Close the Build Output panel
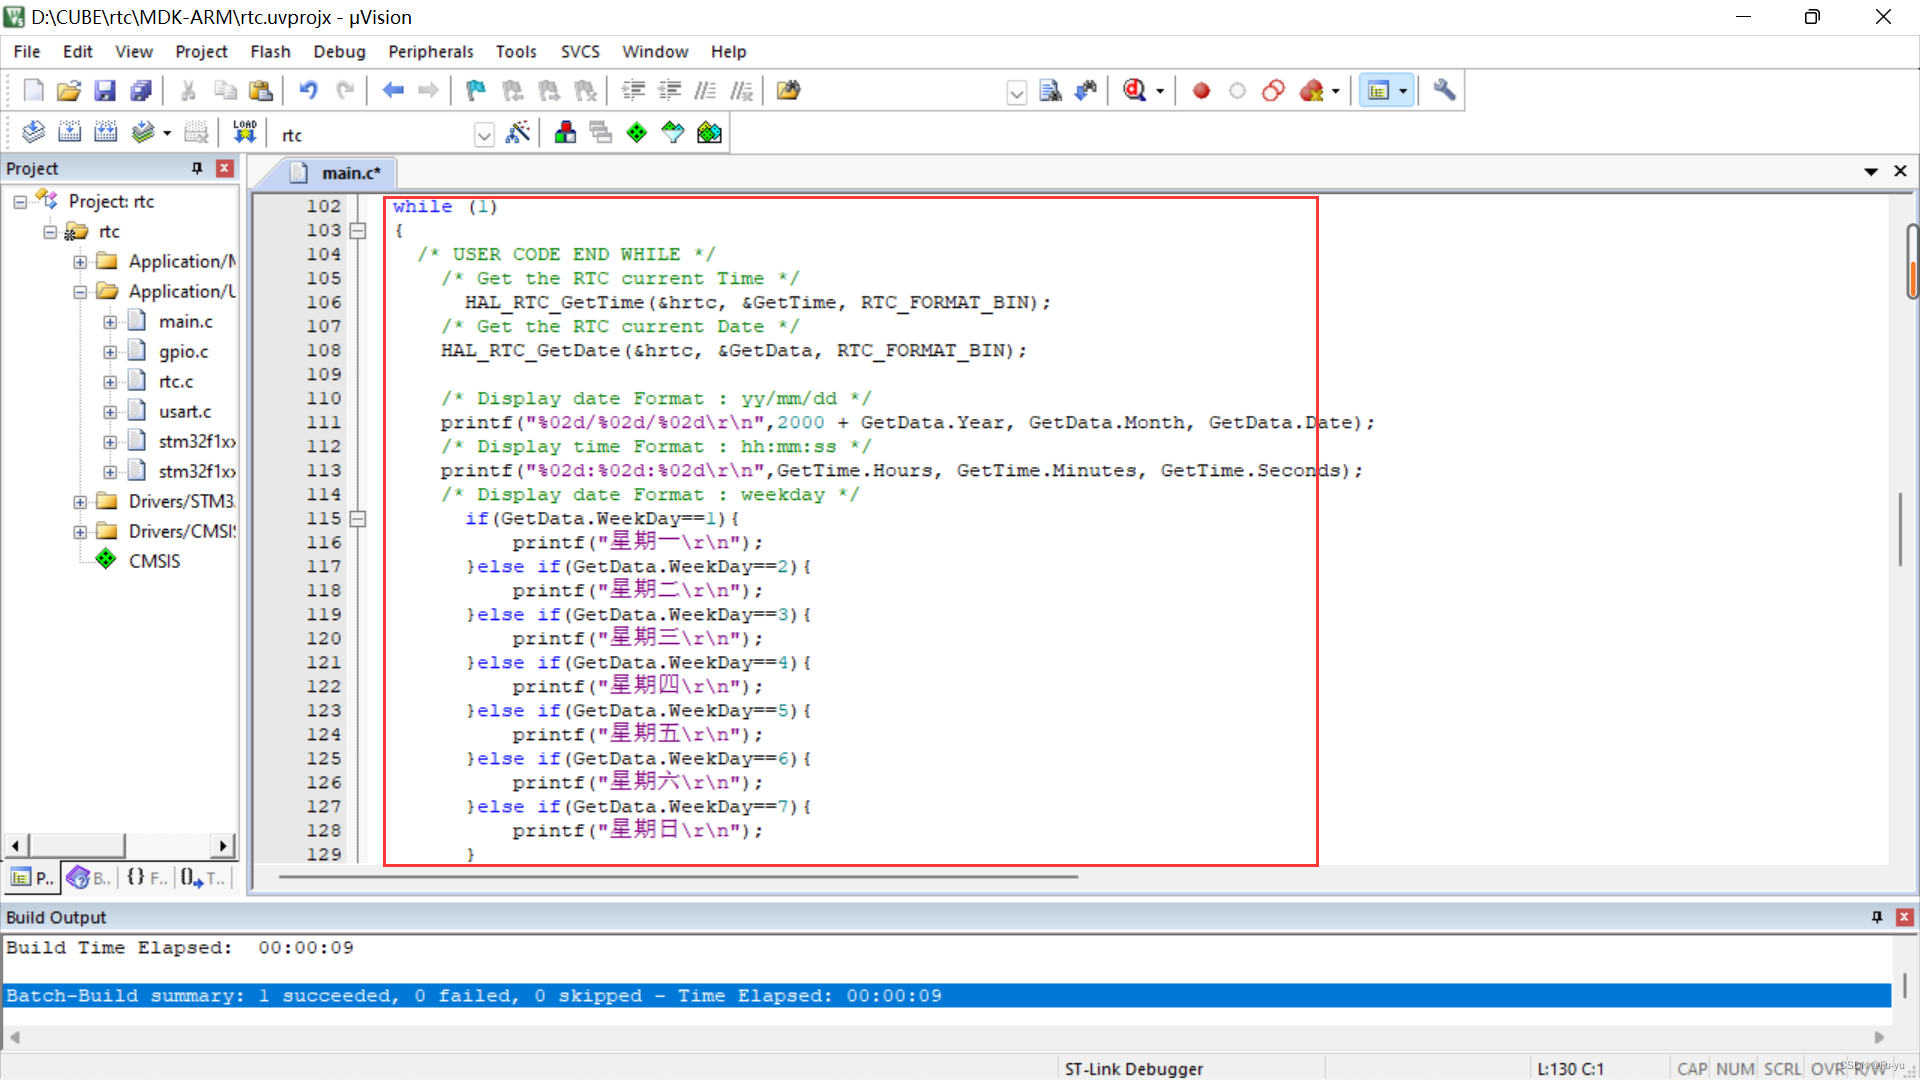Viewport: 1920px width, 1080px height. coord(1904,917)
